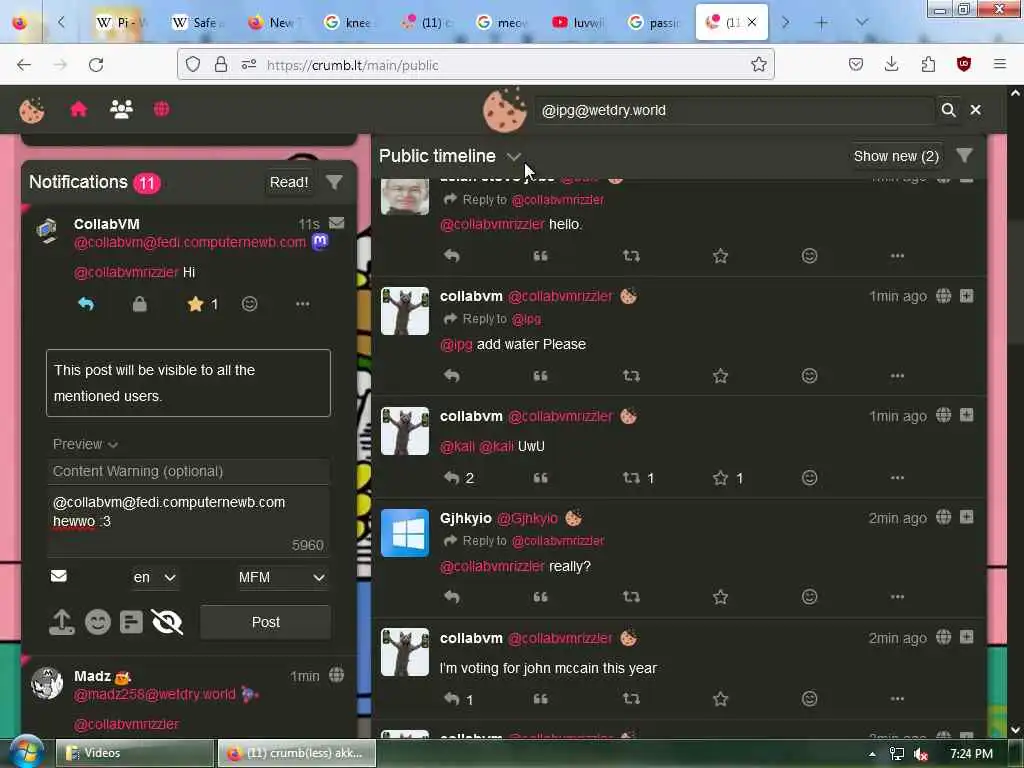Open @madz258@wetdry.world profile link
The height and width of the screenshot is (768, 1024).
click(155, 694)
